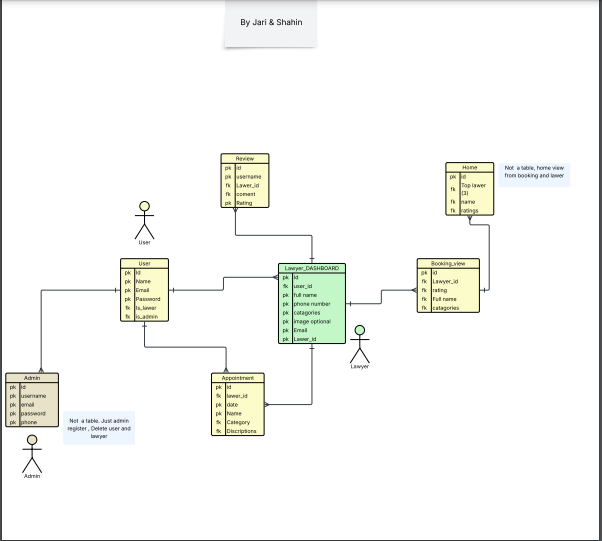The width and height of the screenshot is (602, 541).
Task: Select the User table header
Action: click(144, 263)
